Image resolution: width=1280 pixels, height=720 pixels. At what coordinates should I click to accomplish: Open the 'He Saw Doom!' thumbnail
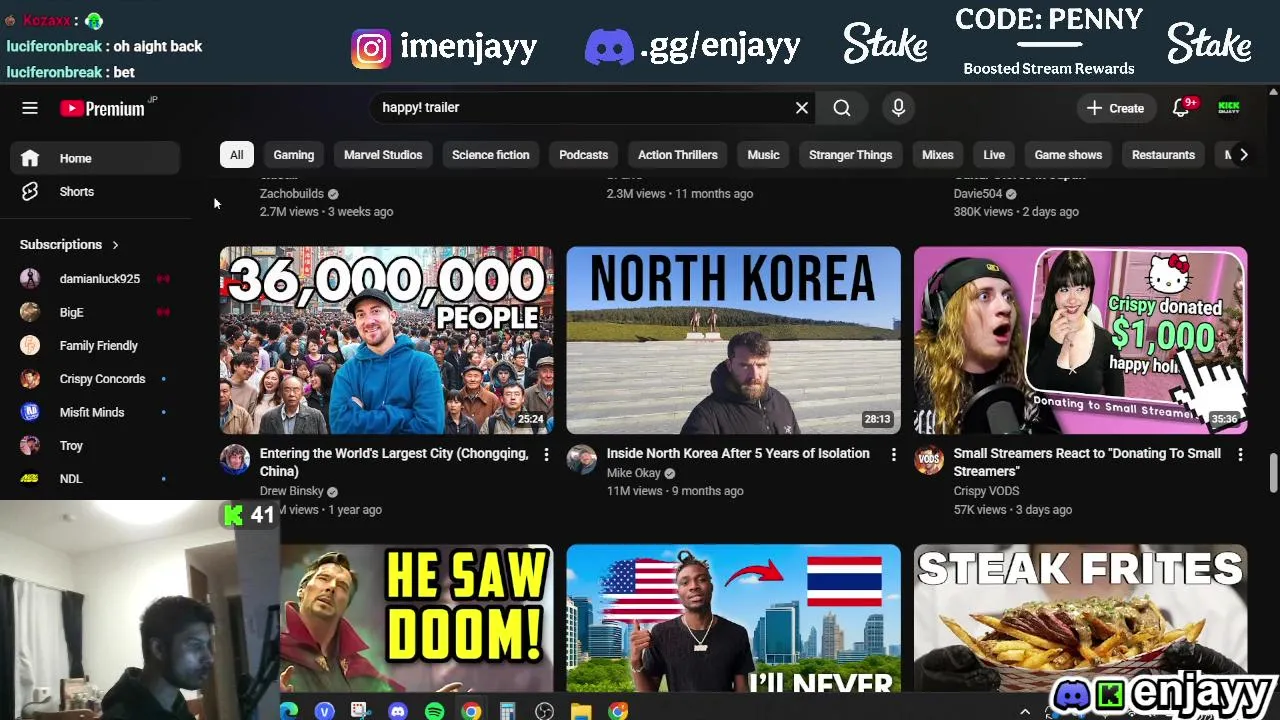pos(416,618)
